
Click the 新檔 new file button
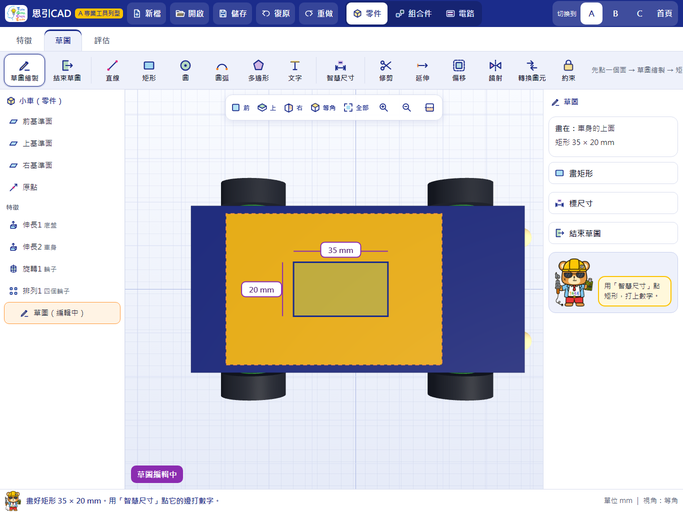[147, 14]
